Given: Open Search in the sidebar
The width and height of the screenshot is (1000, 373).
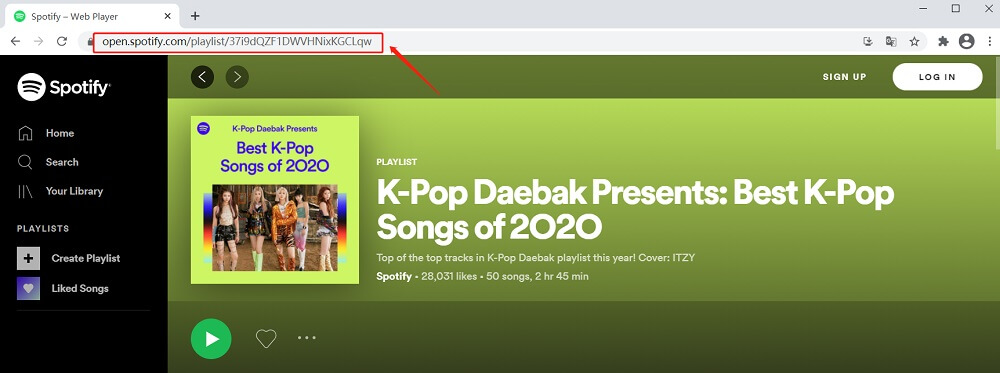Looking at the screenshot, I should pyautogui.click(x=62, y=162).
